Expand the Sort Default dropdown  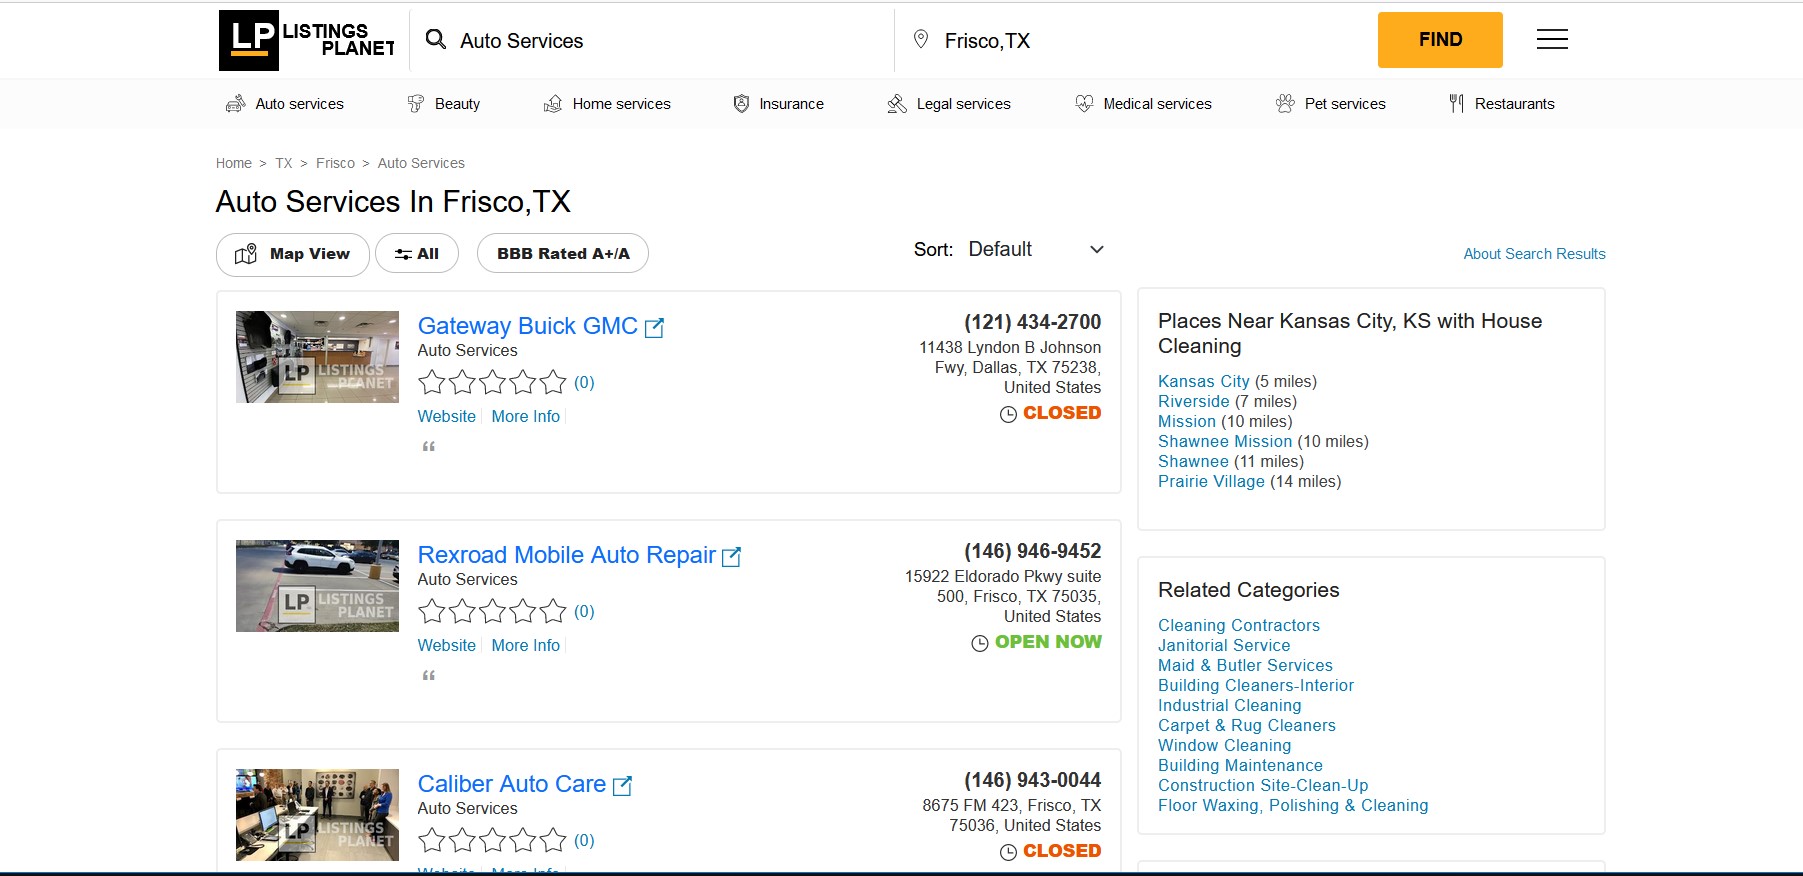tap(1036, 250)
